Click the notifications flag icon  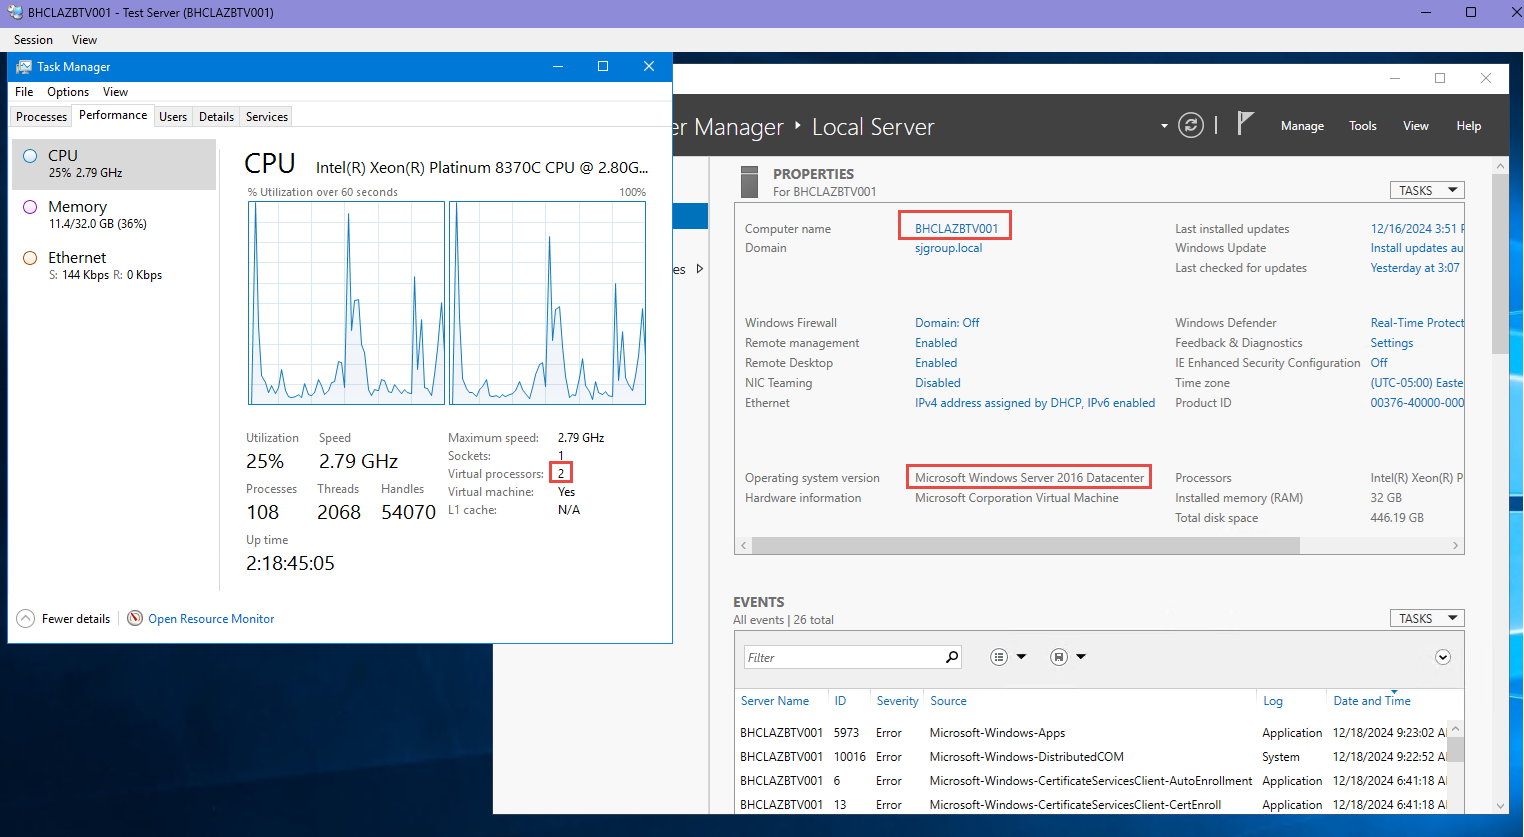click(x=1245, y=123)
